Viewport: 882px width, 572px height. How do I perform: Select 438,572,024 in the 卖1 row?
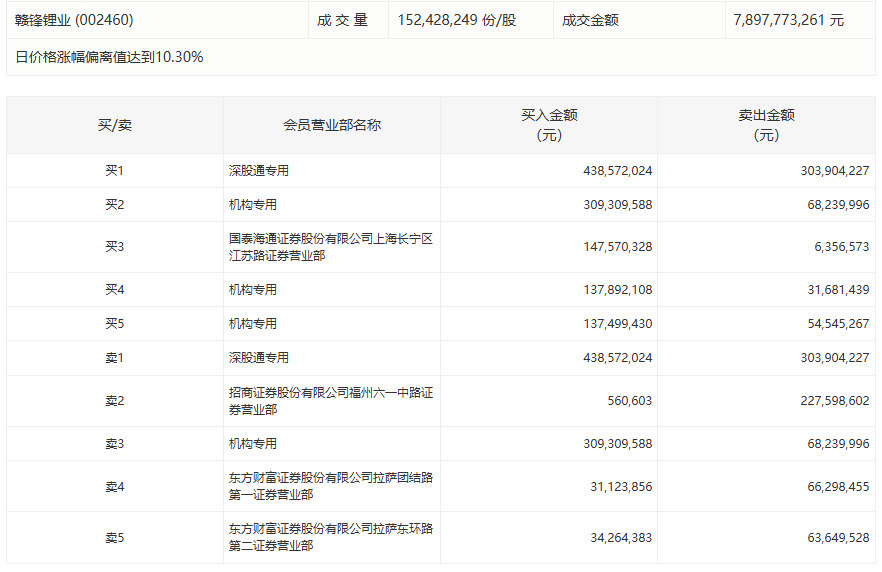click(618, 358)
